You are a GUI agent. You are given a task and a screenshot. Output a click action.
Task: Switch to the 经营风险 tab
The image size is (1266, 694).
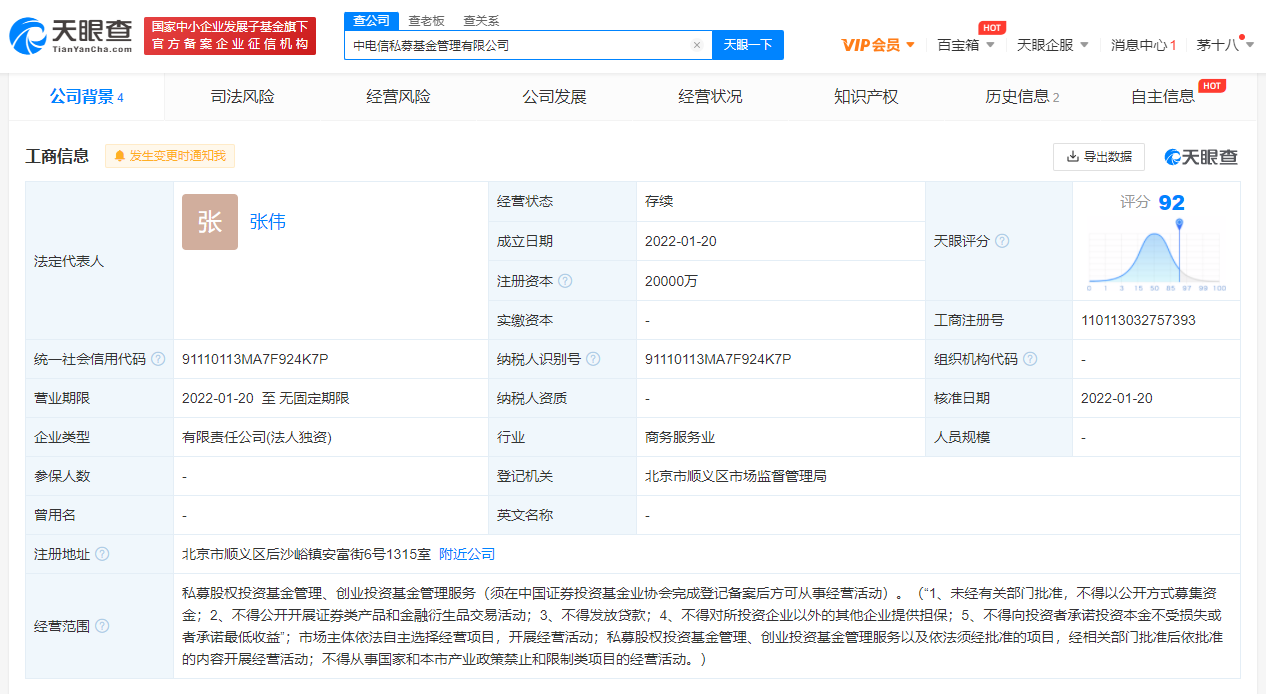pos(398,97)
